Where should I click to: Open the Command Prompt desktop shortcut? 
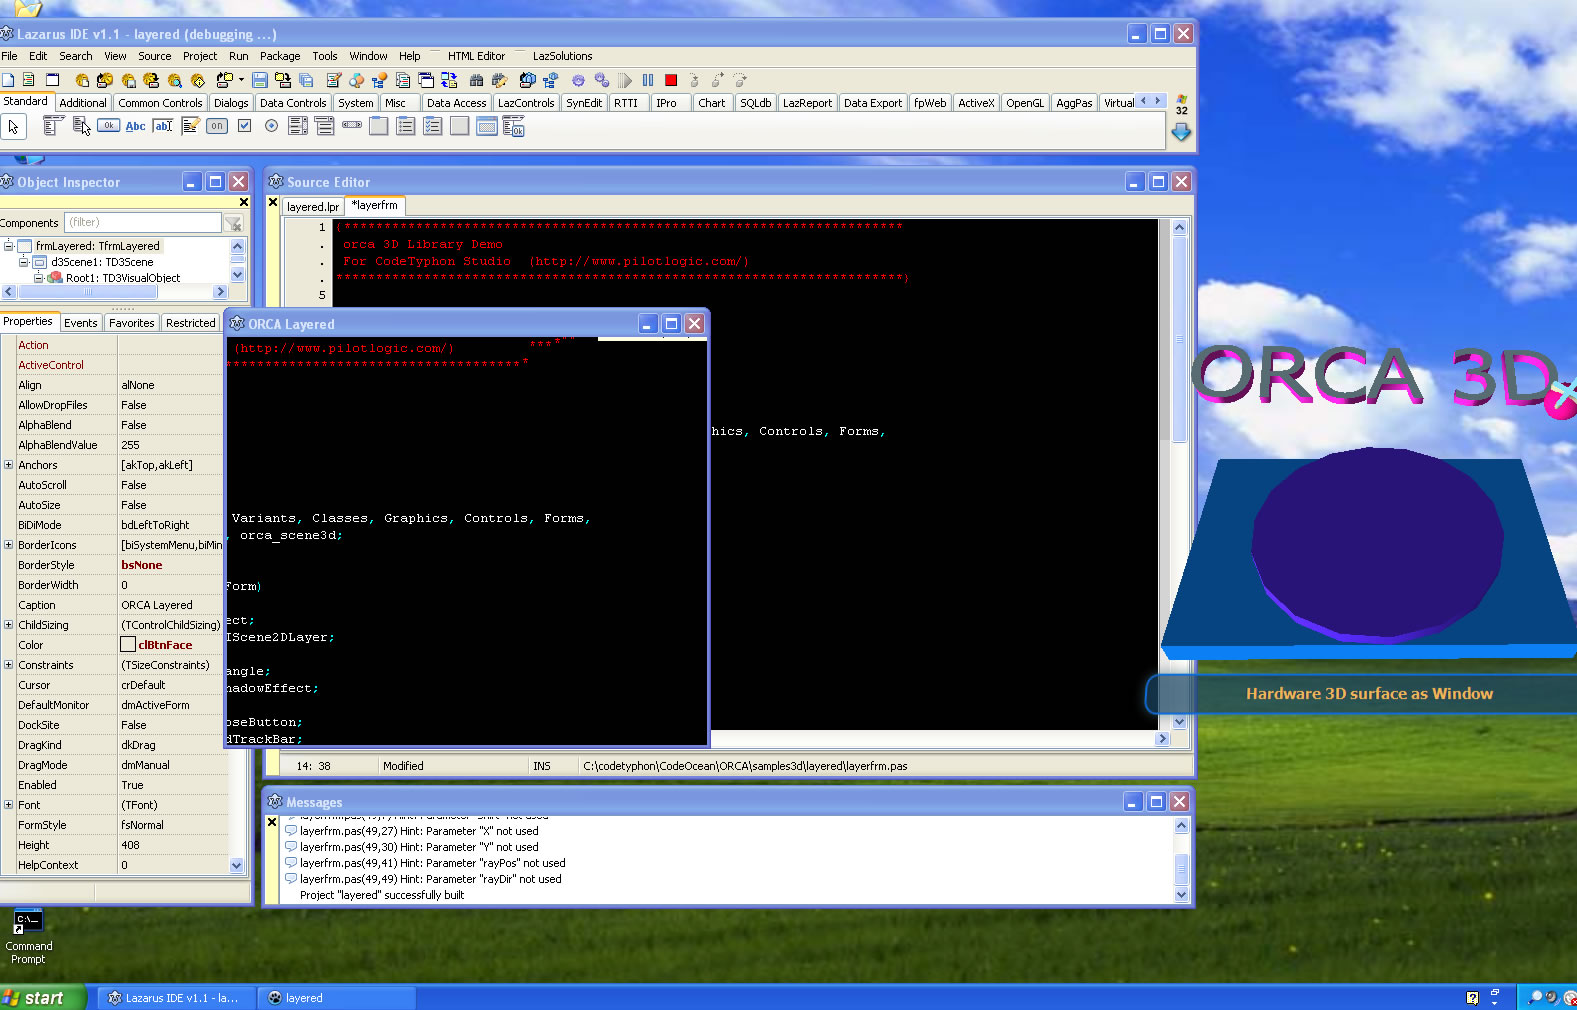click(x=28, y=936)
